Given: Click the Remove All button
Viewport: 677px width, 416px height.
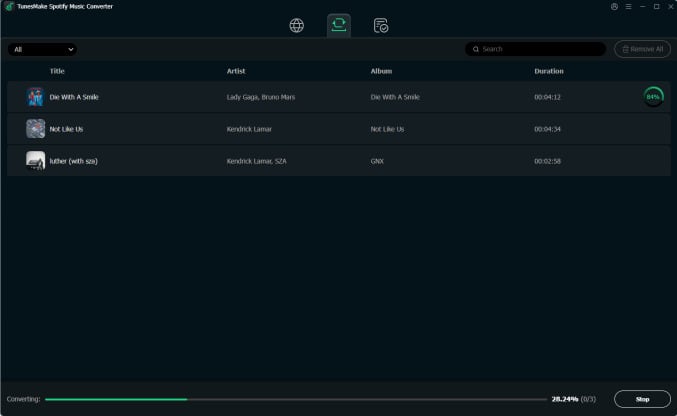Looking at the screenshot, I should (x=642, y=49).
